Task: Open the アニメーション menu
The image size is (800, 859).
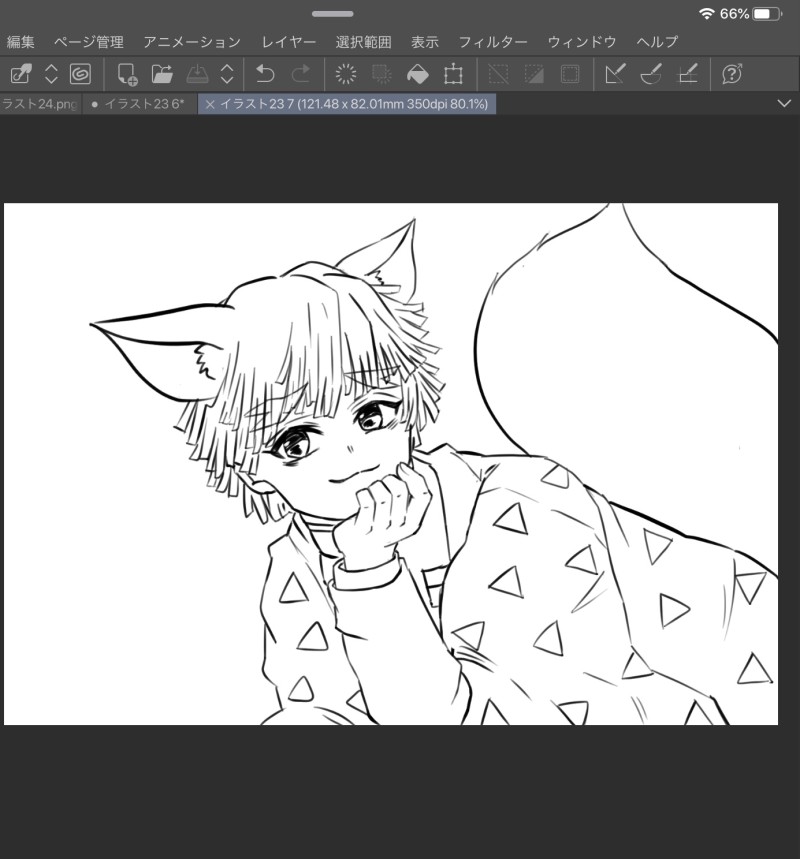Action: 192,42
